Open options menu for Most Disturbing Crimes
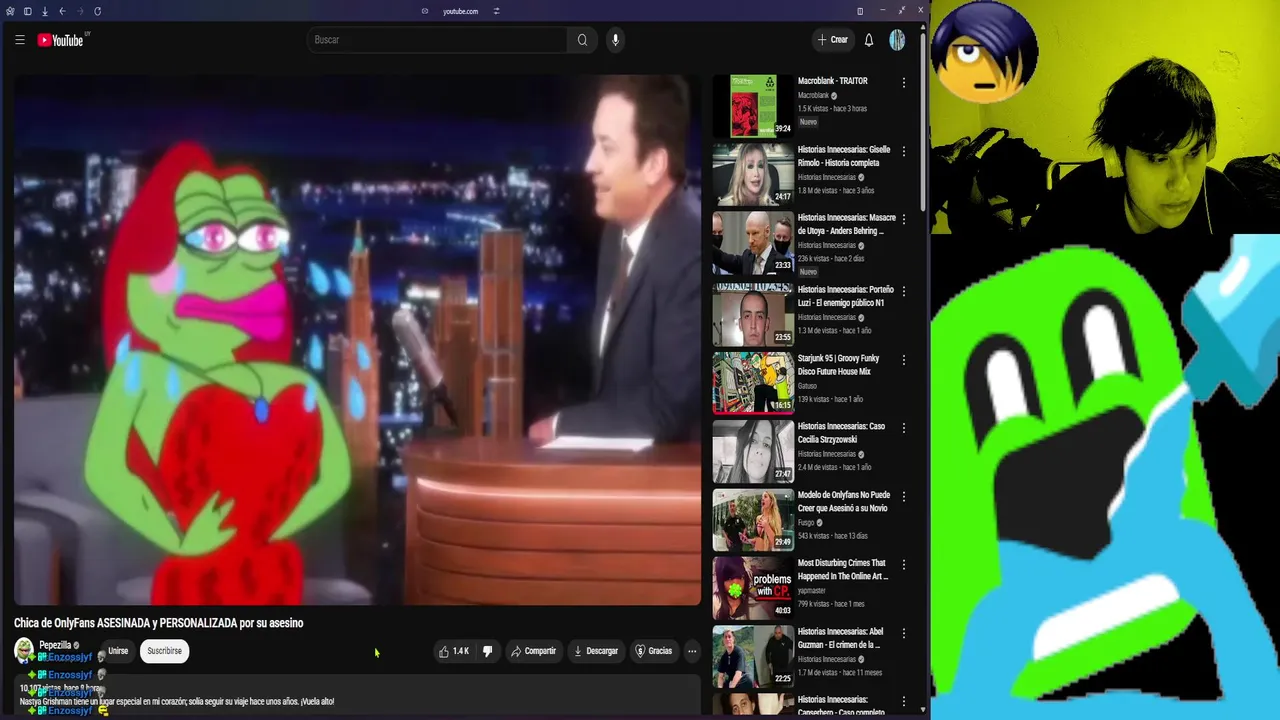The height and width of the screenshot is (720, 1280). (904, 564)
